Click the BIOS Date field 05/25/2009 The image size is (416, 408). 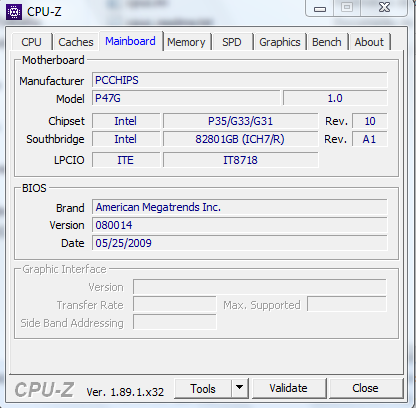pos(240,243)
